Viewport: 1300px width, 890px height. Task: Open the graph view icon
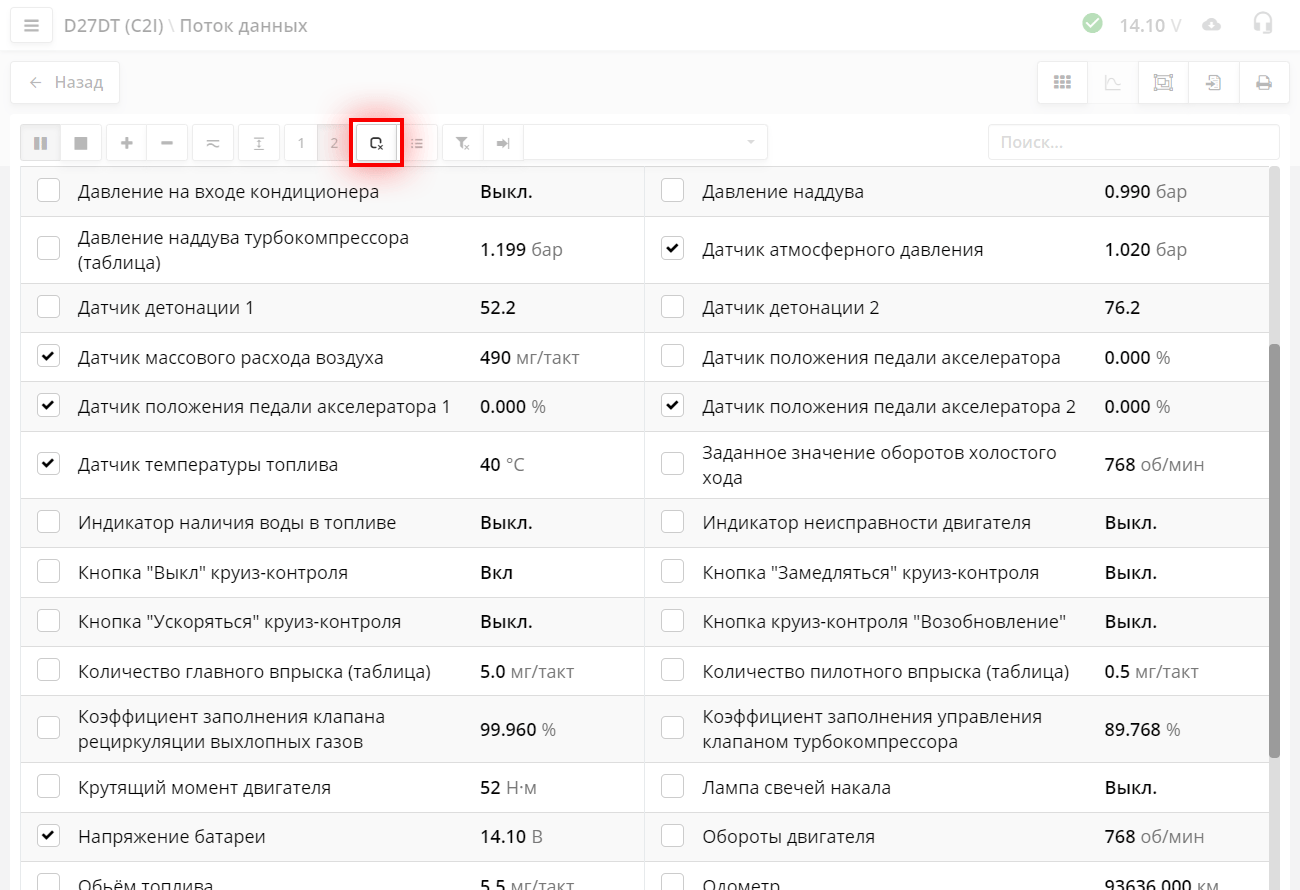tap(1113, 83)
